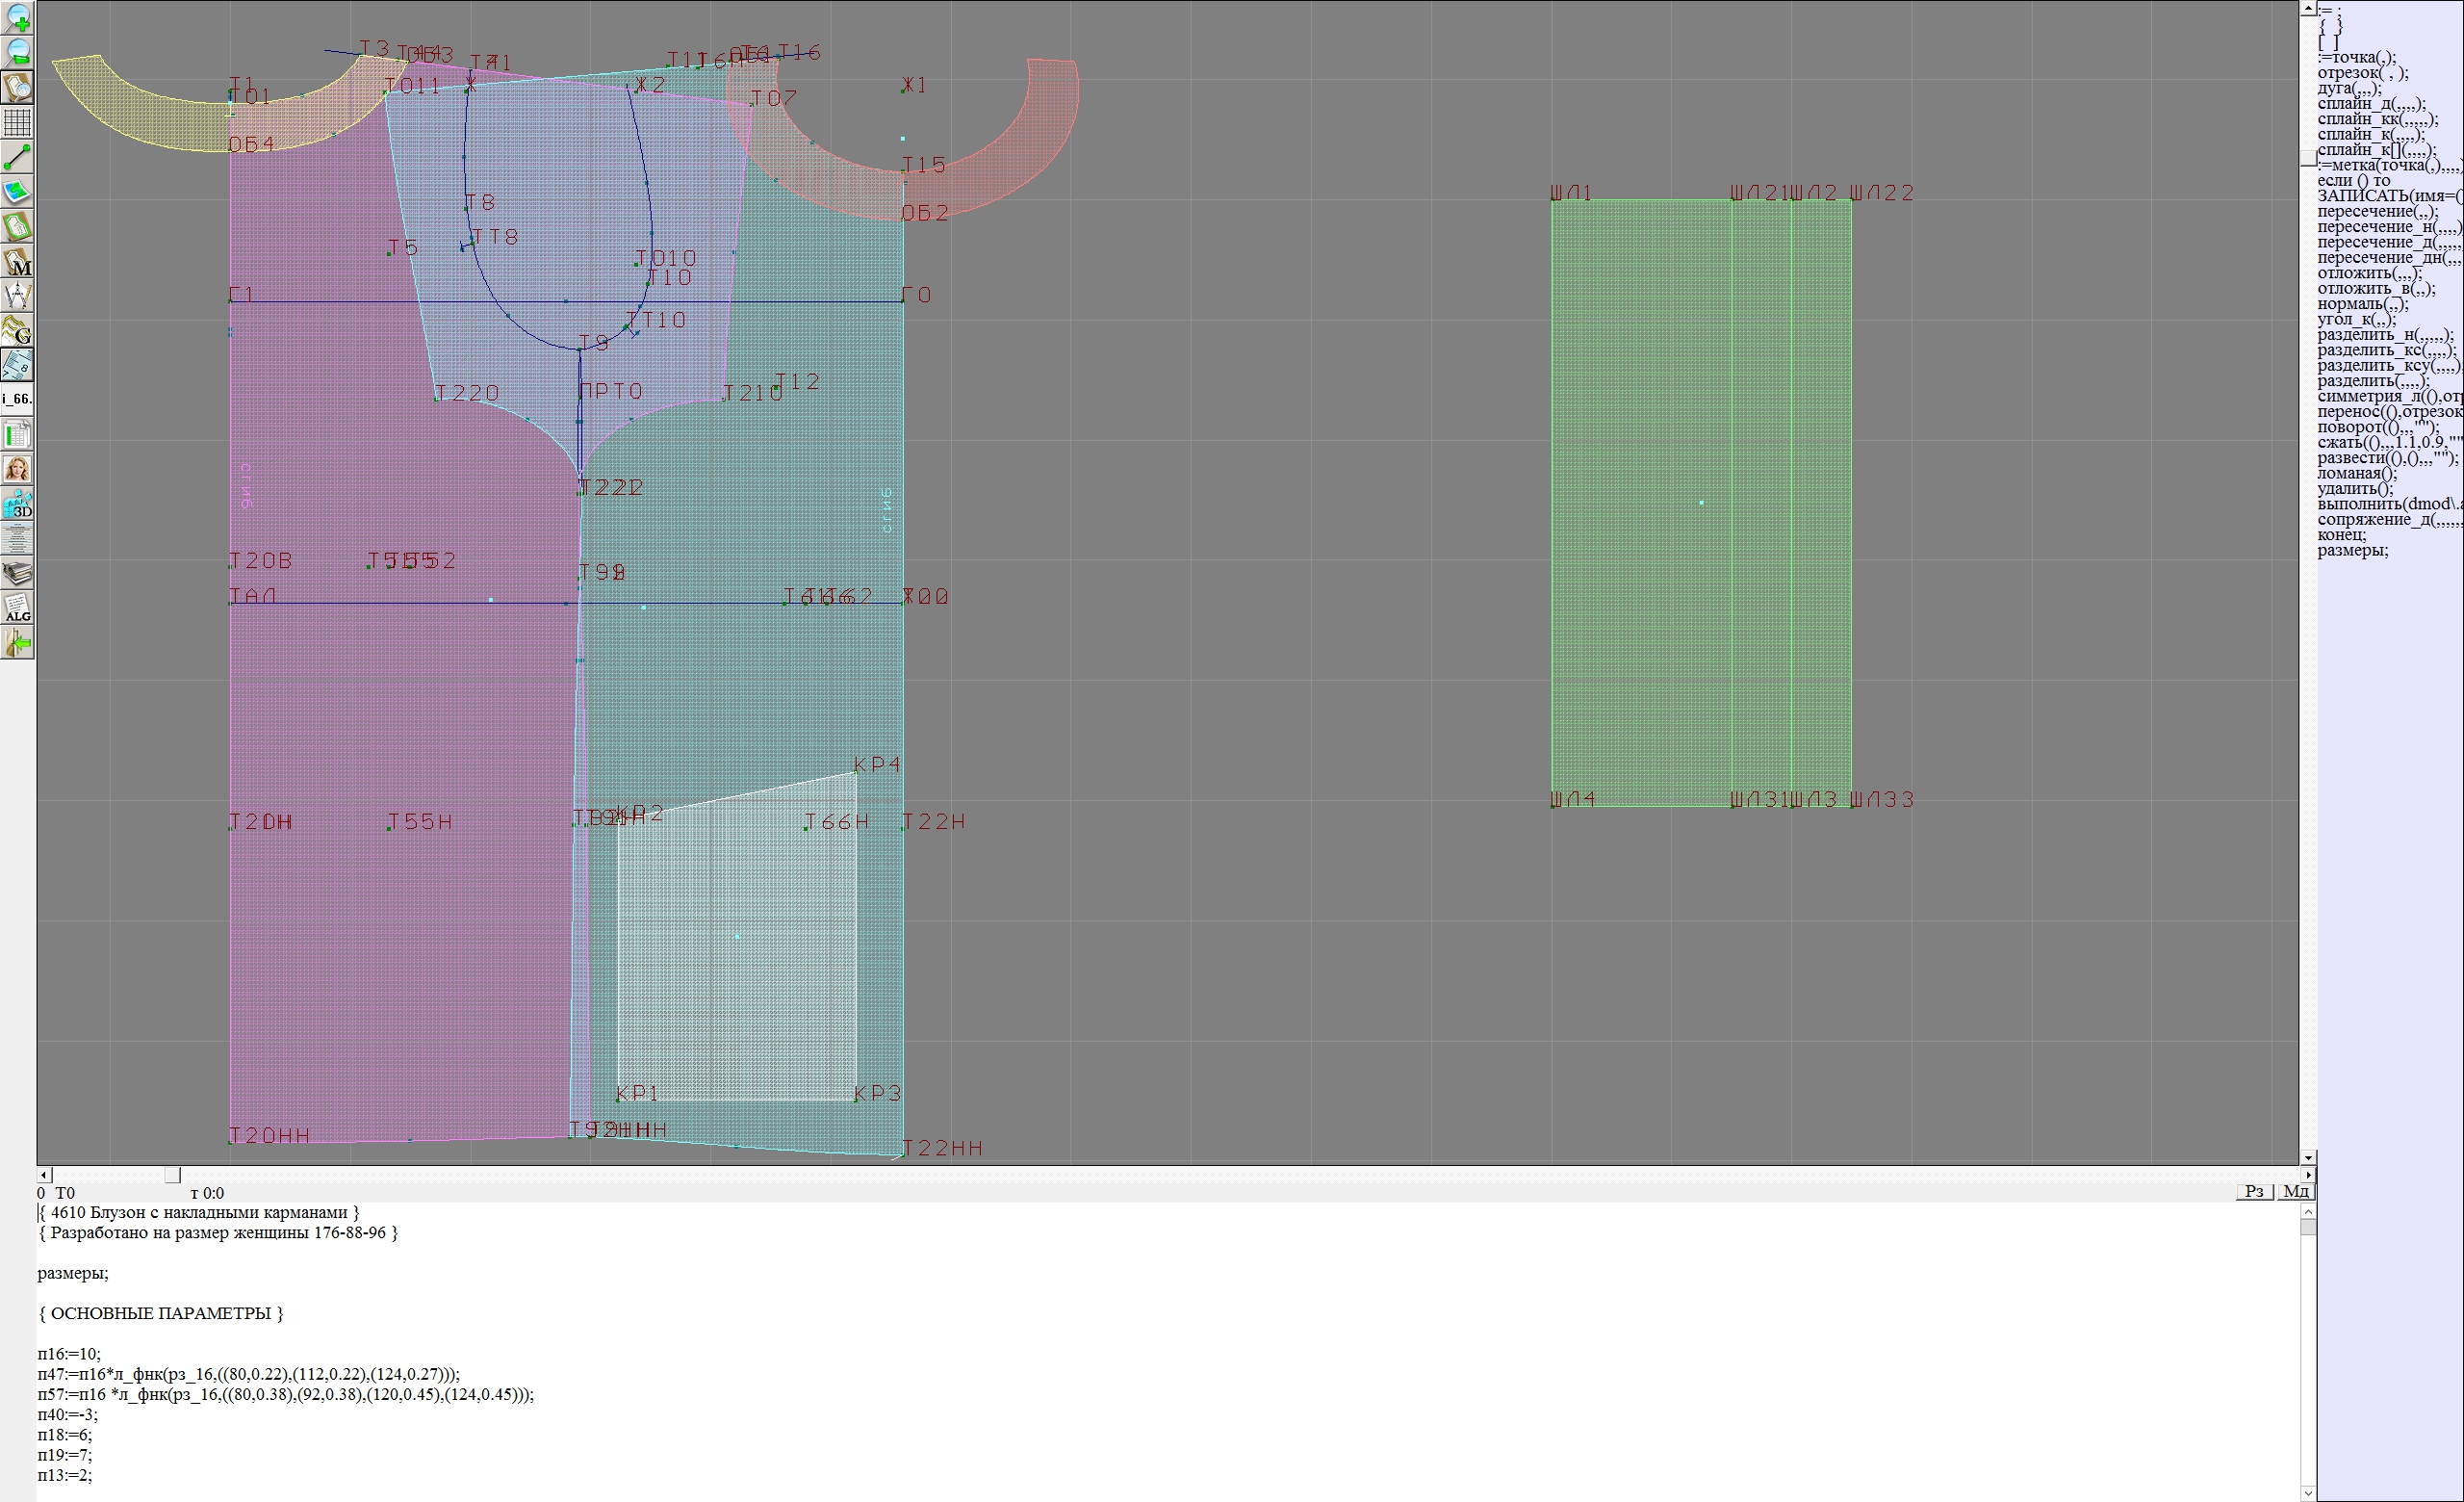The width and height of the screenshot is (2464, 1502).
Task: Select the line segment tool icon
Action: (x=17, y=157)
